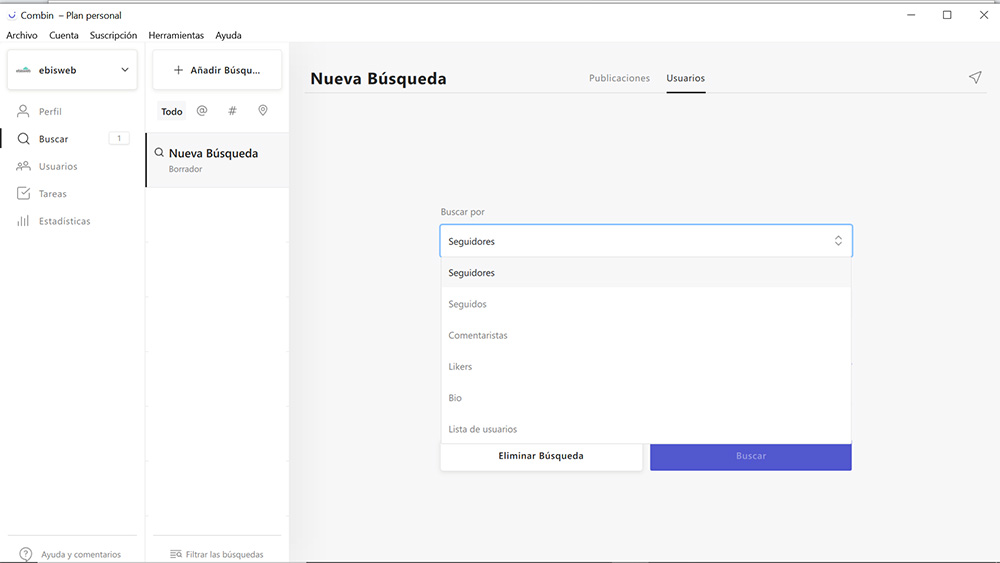Click the Buscar por field showing Seguidores

(x=646, y=241)
